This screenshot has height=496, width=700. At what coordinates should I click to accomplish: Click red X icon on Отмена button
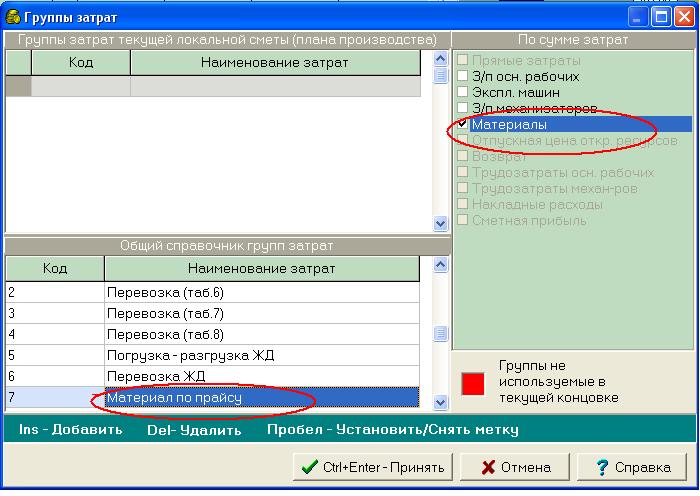(488, 467)
